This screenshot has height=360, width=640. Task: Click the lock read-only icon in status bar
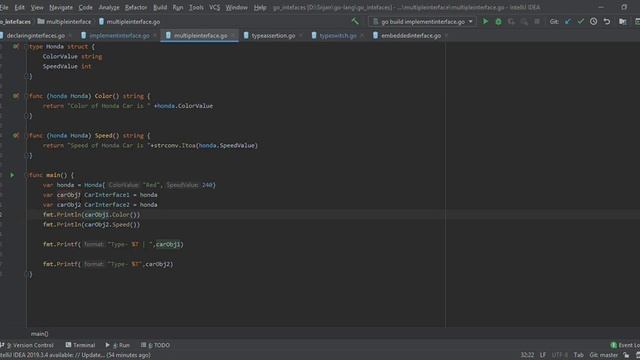point(626,355)
